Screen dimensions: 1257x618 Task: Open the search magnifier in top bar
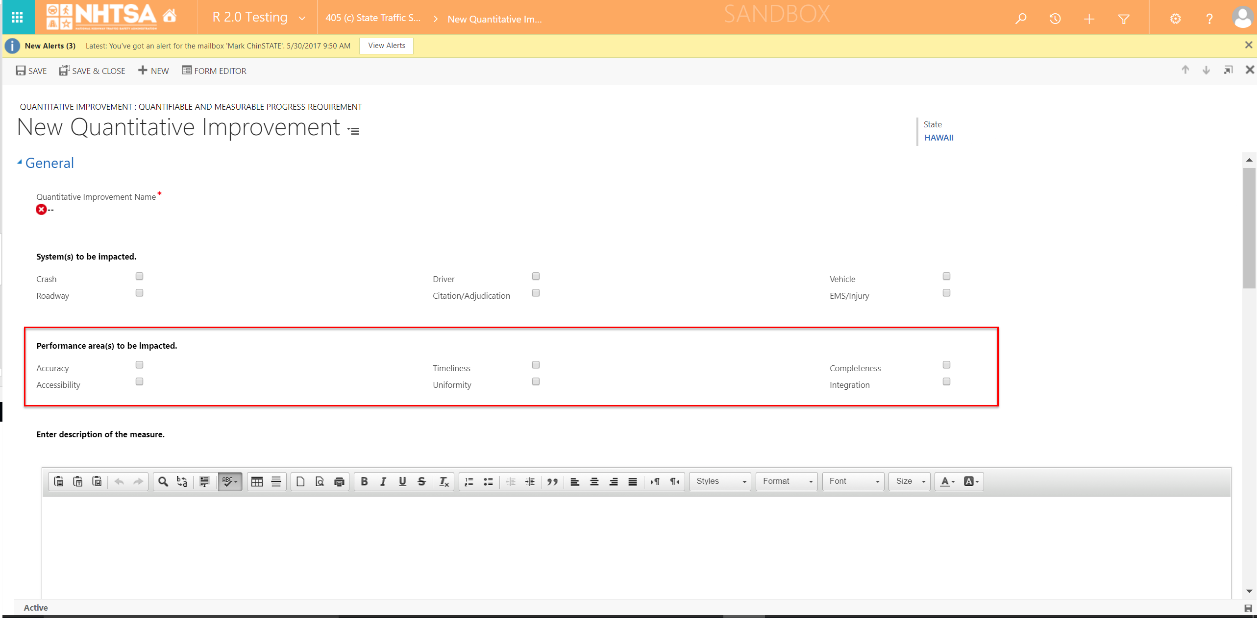(1021, 18)
